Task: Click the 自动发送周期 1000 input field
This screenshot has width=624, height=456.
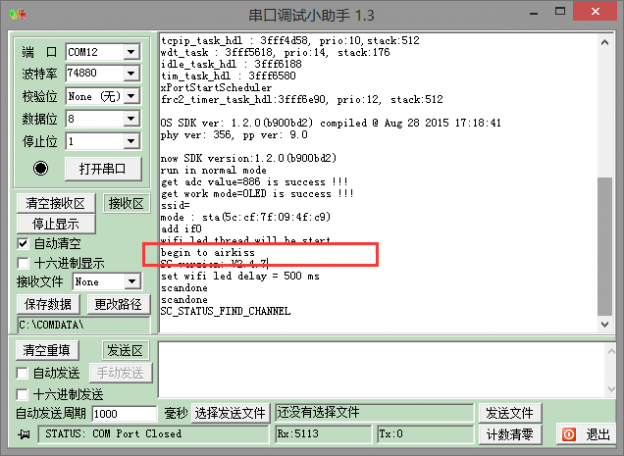Action: 124,414
